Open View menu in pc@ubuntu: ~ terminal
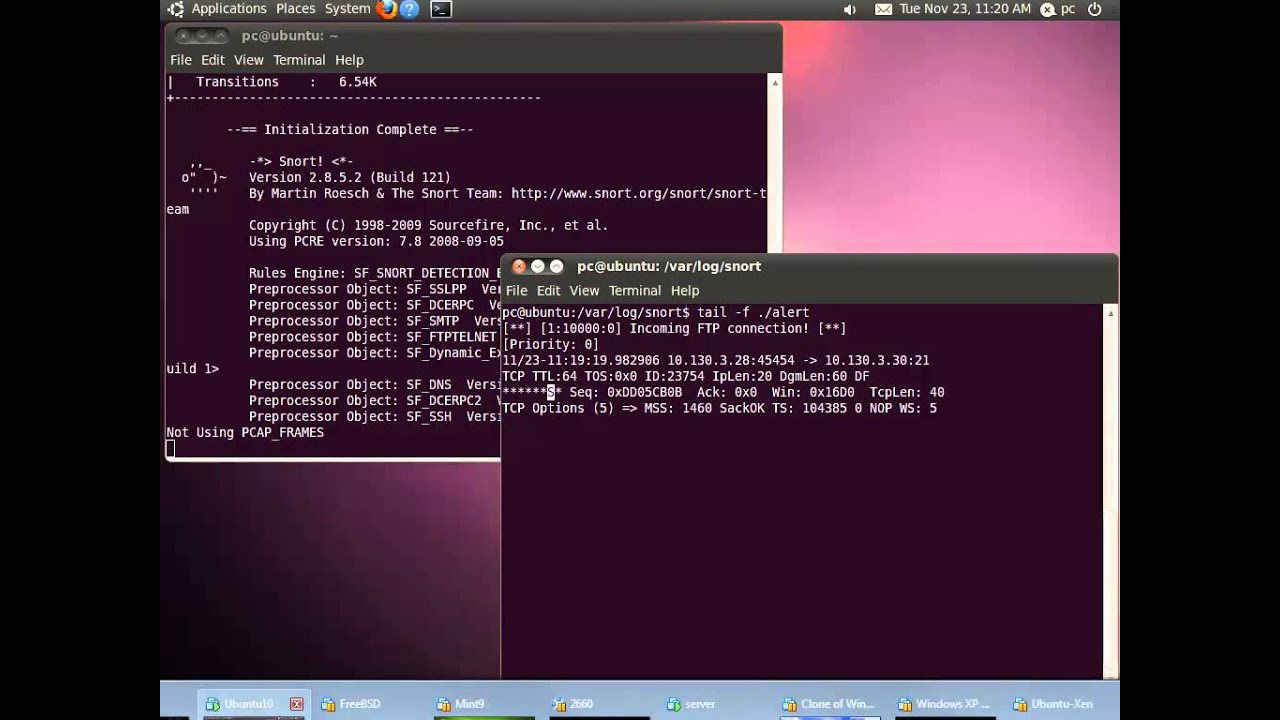Viewport: 1280px width, 720px height. pyautogui.click(x=248, y=60)
